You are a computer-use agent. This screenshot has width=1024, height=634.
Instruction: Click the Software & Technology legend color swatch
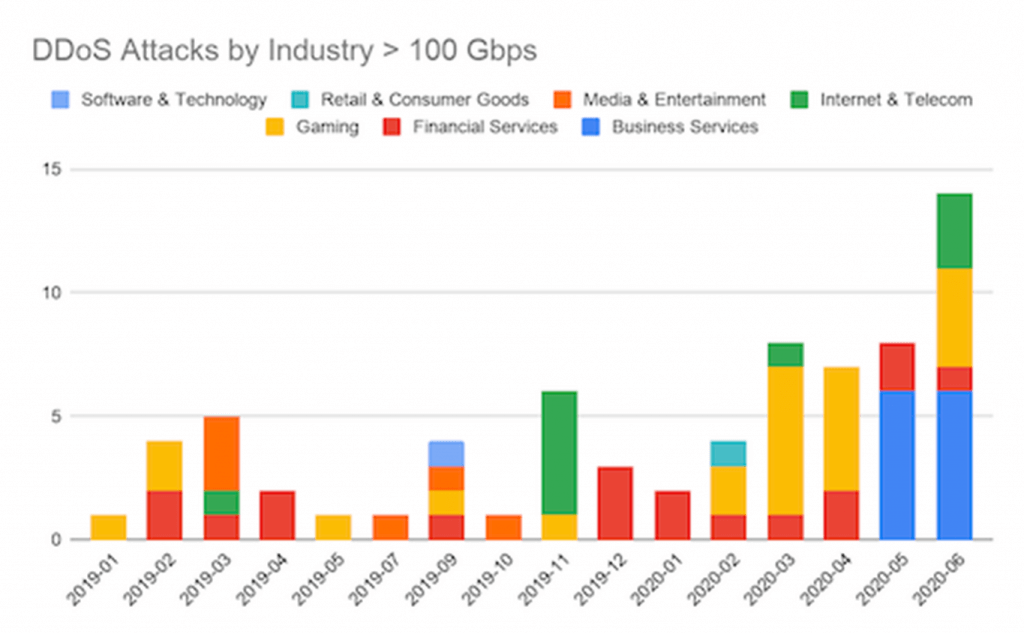click(x=60, y=100)
